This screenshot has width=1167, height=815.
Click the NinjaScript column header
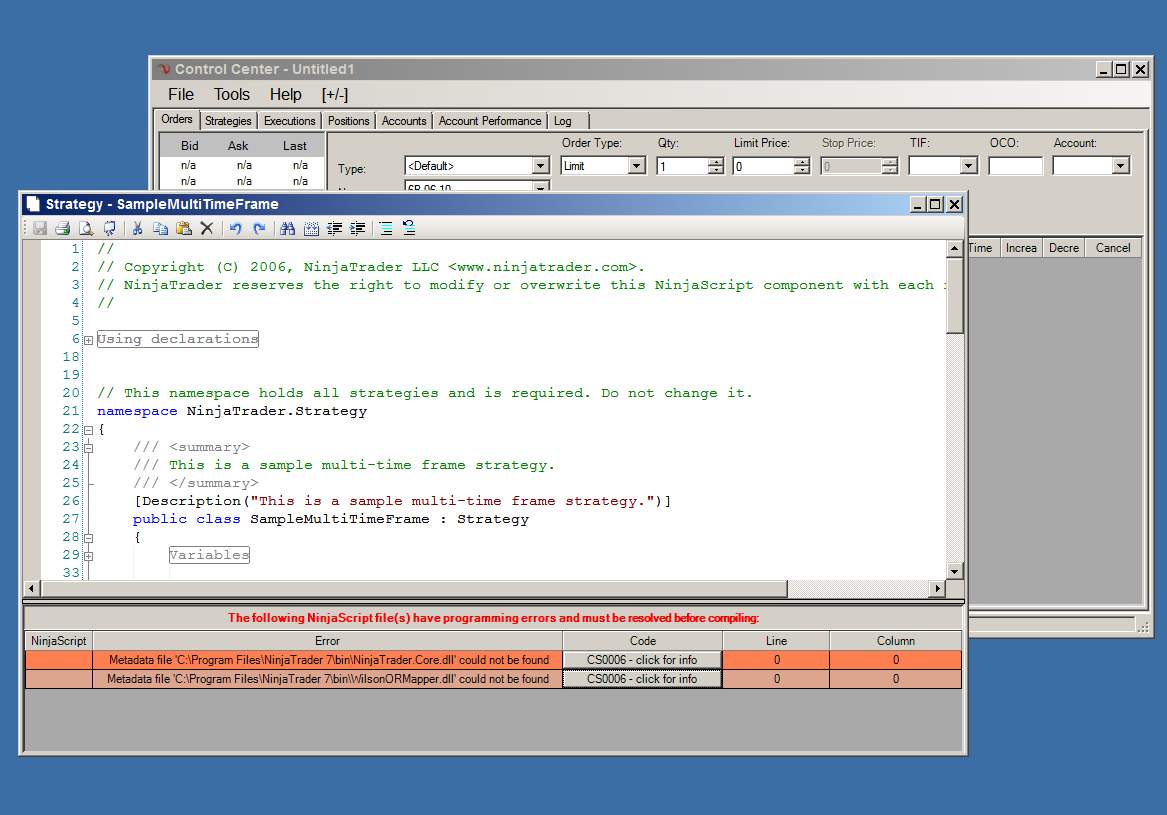point(59,641)
